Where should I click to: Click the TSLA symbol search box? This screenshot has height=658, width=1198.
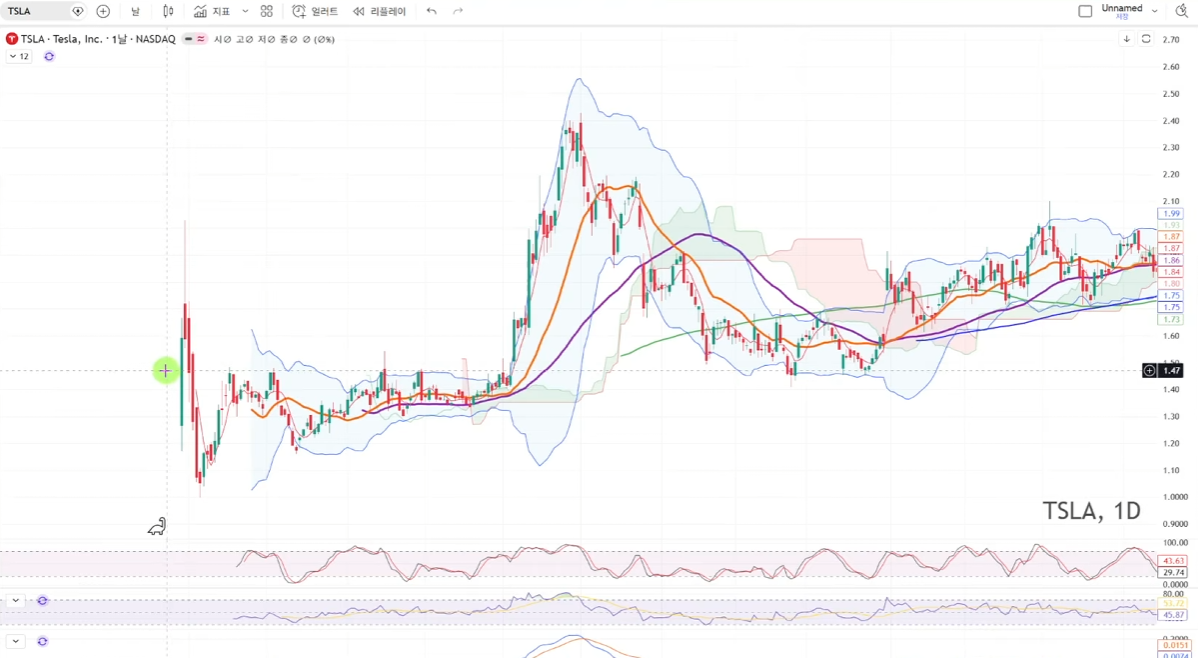44,11
